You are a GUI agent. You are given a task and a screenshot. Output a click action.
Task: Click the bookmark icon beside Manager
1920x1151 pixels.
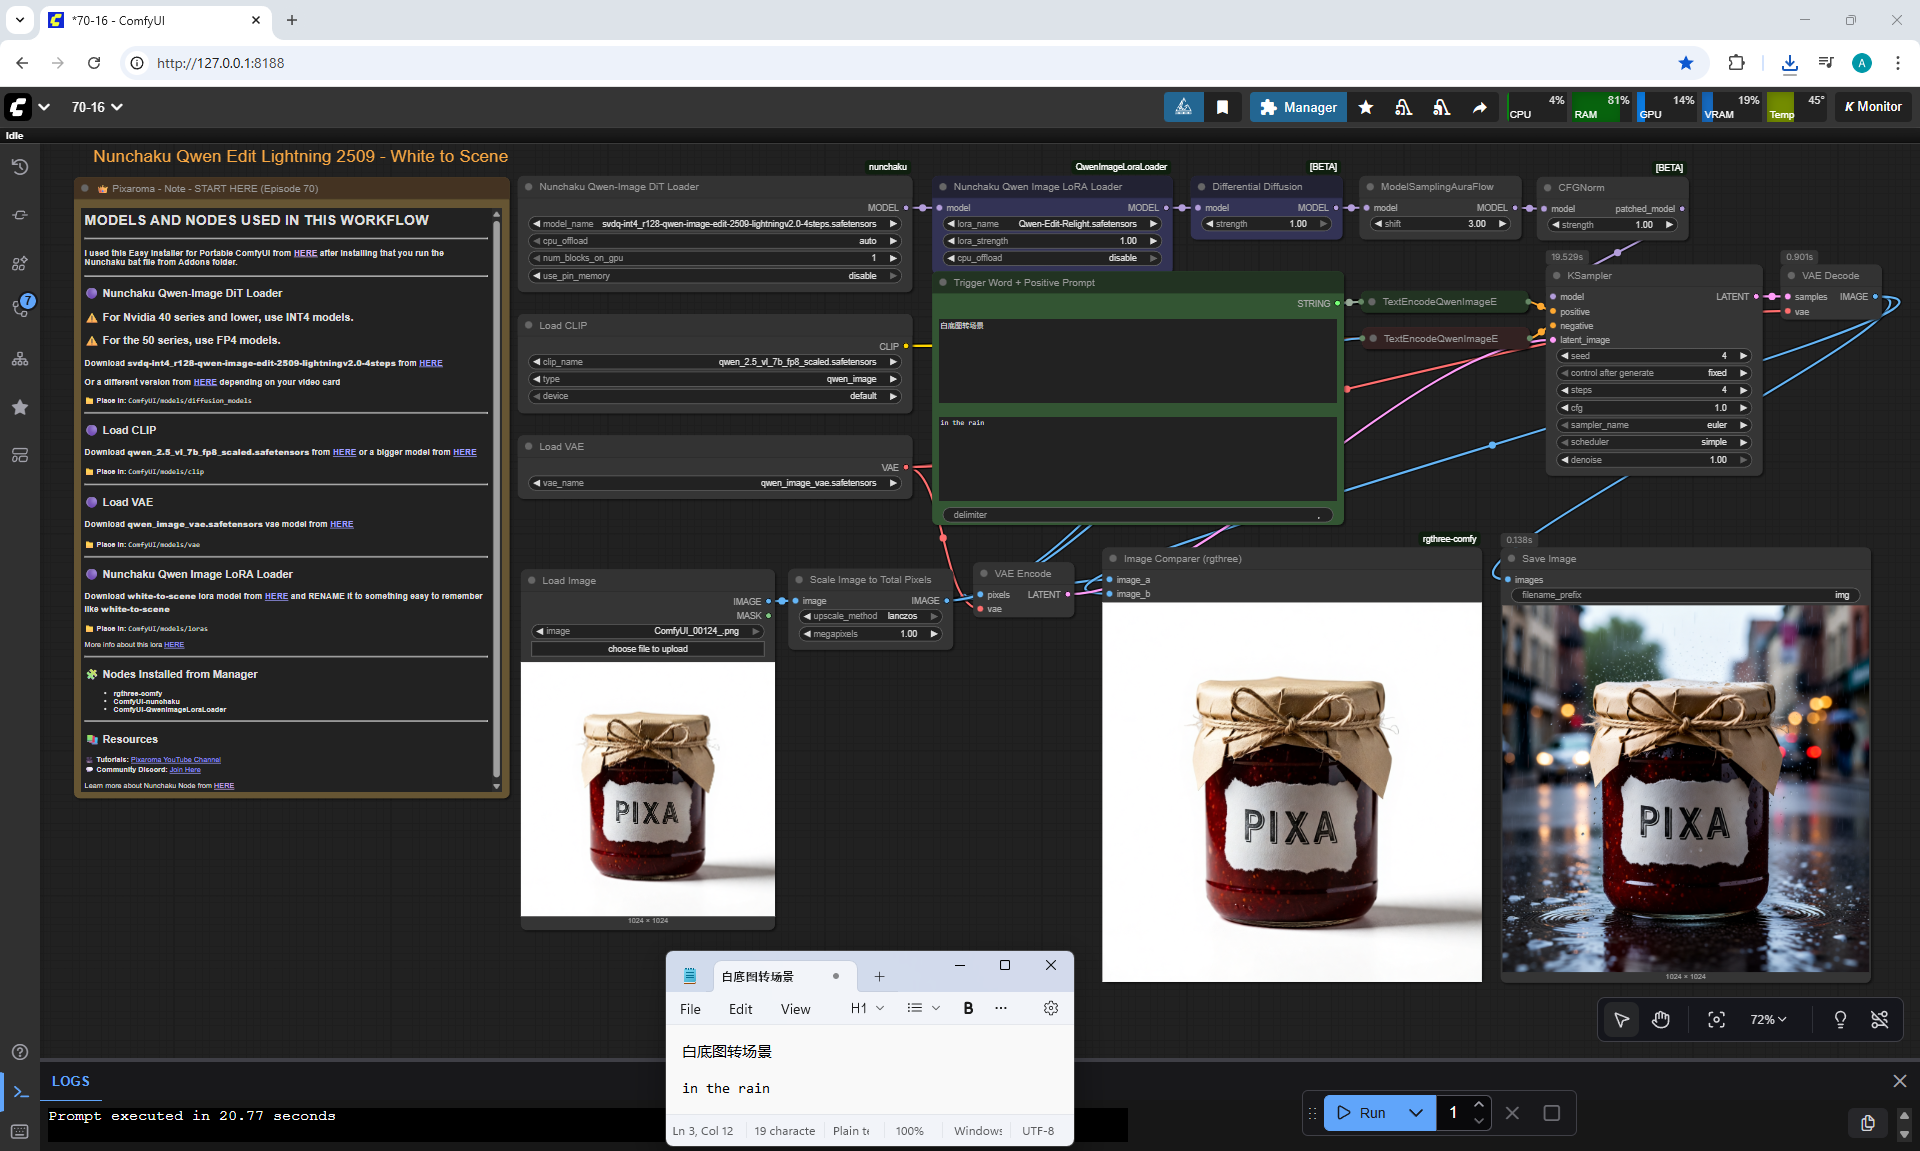pos(1222,107)
